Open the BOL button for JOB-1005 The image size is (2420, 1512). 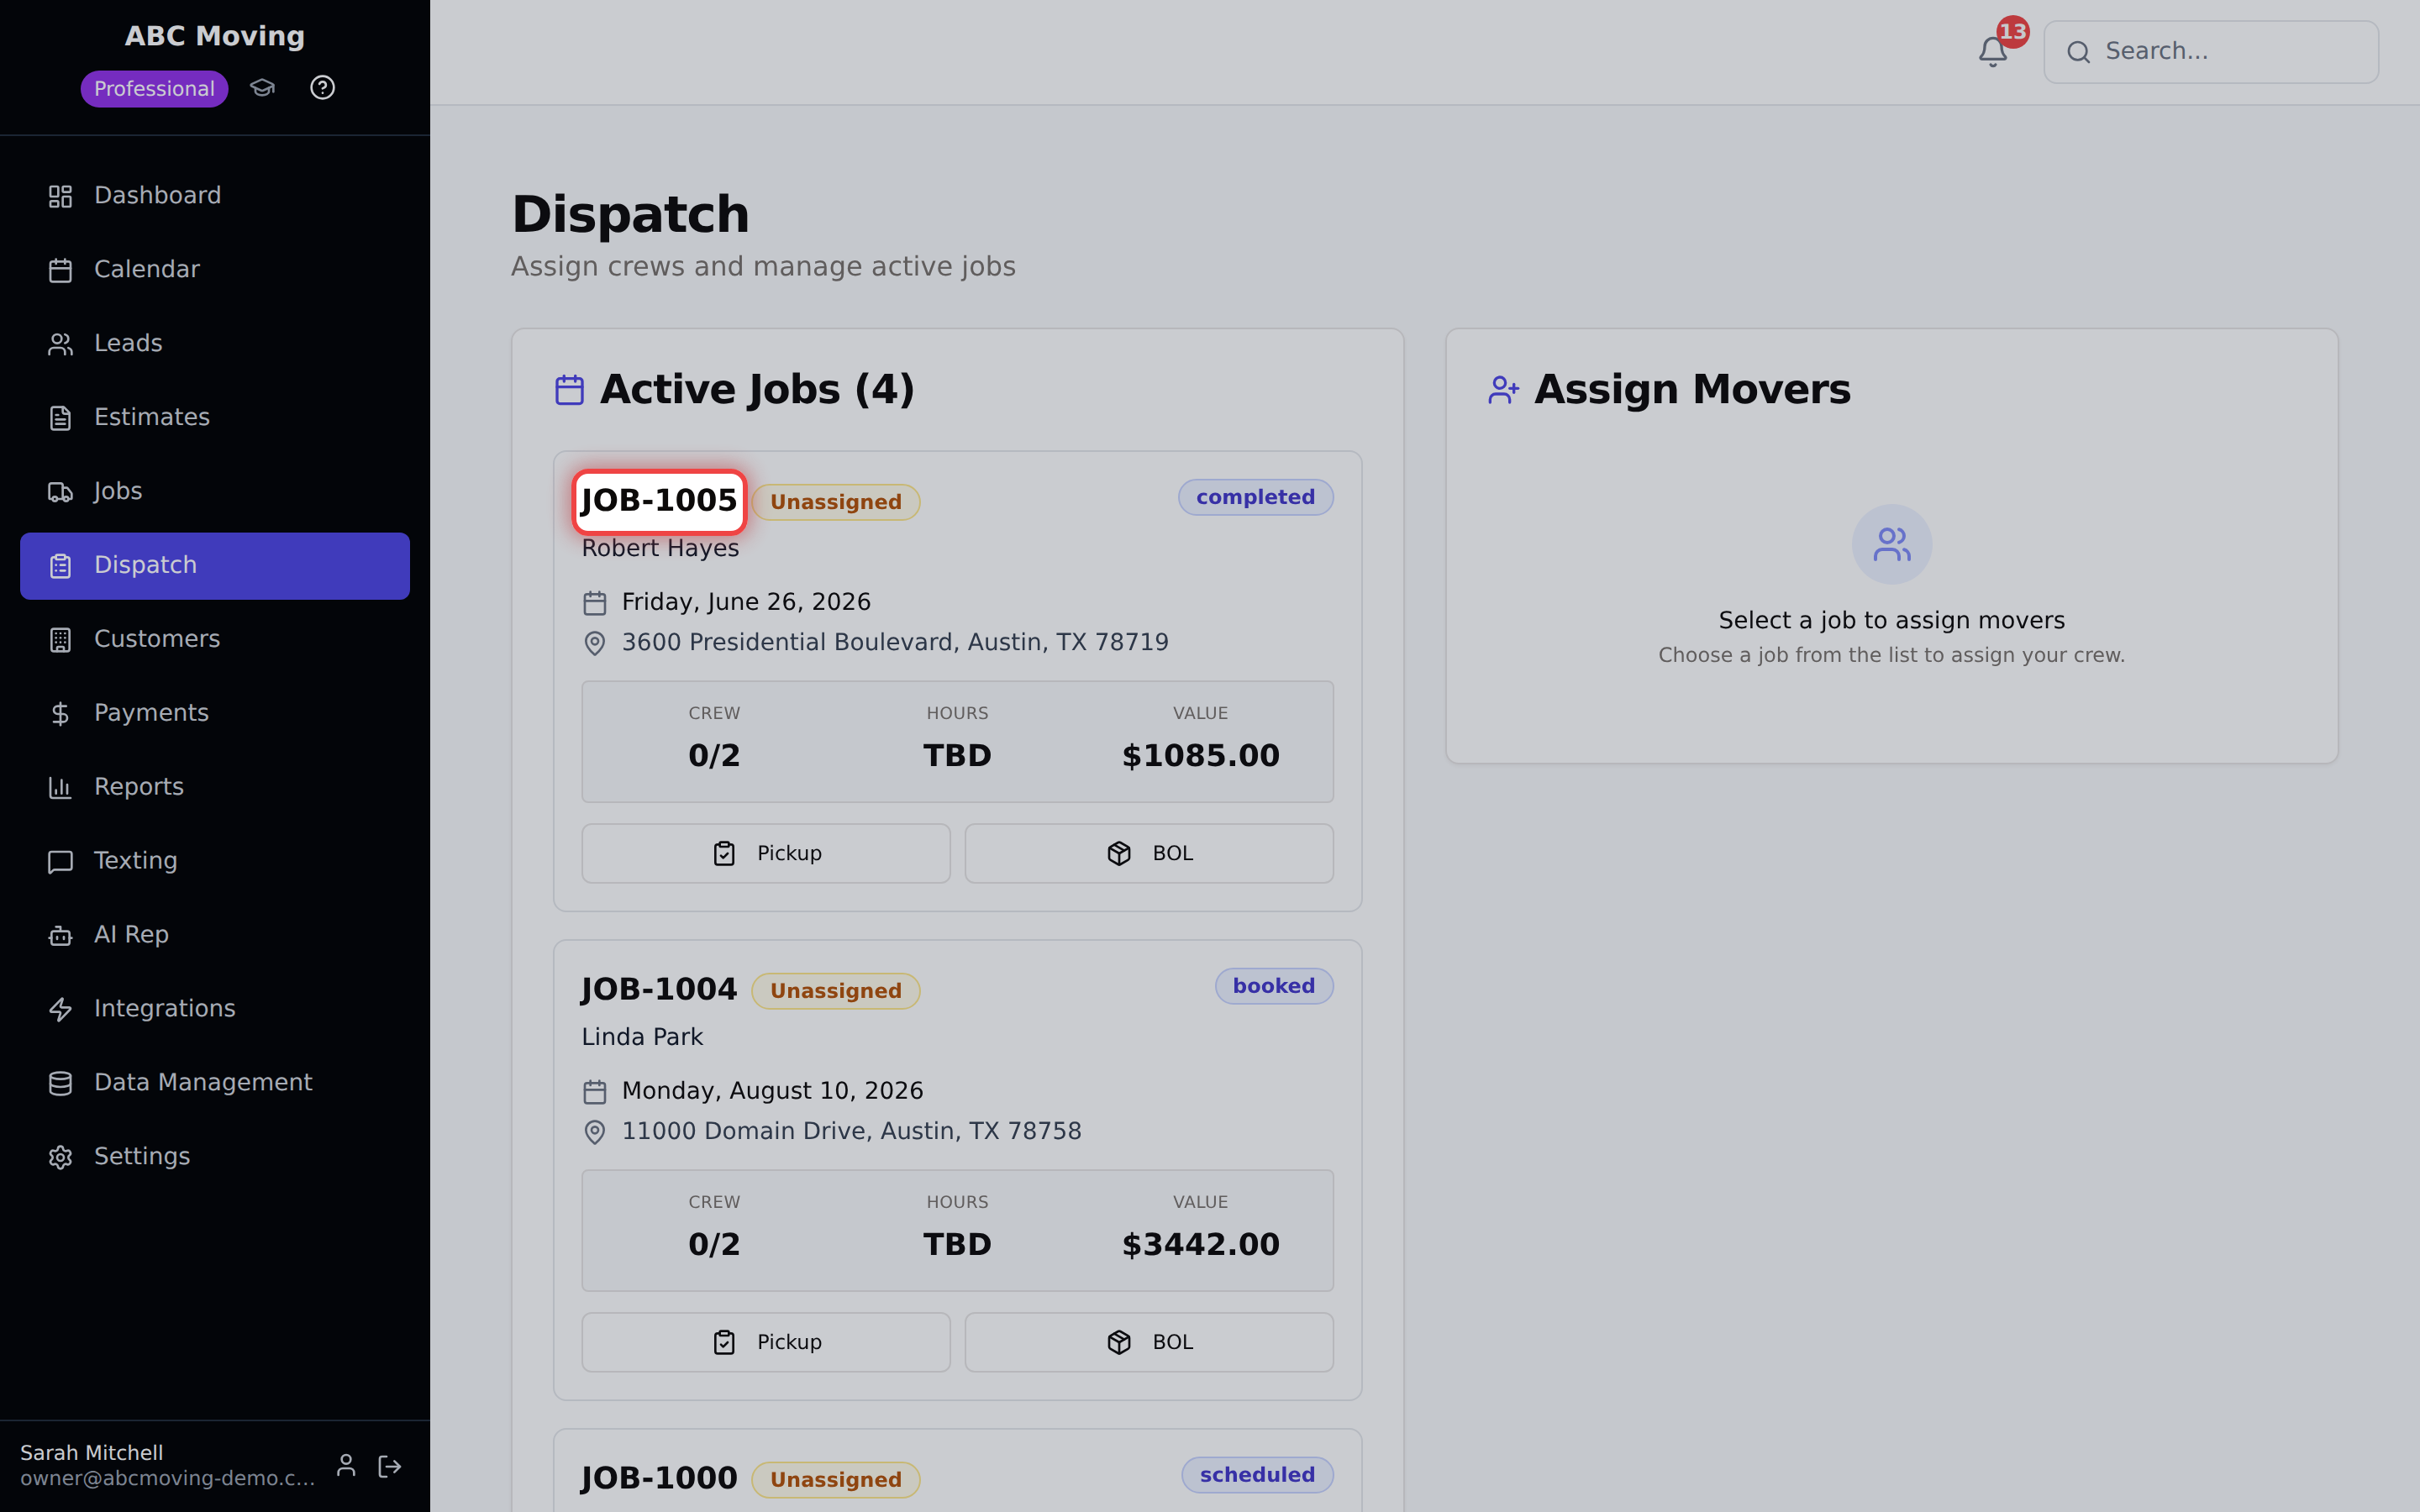(x=1149, y=853)
